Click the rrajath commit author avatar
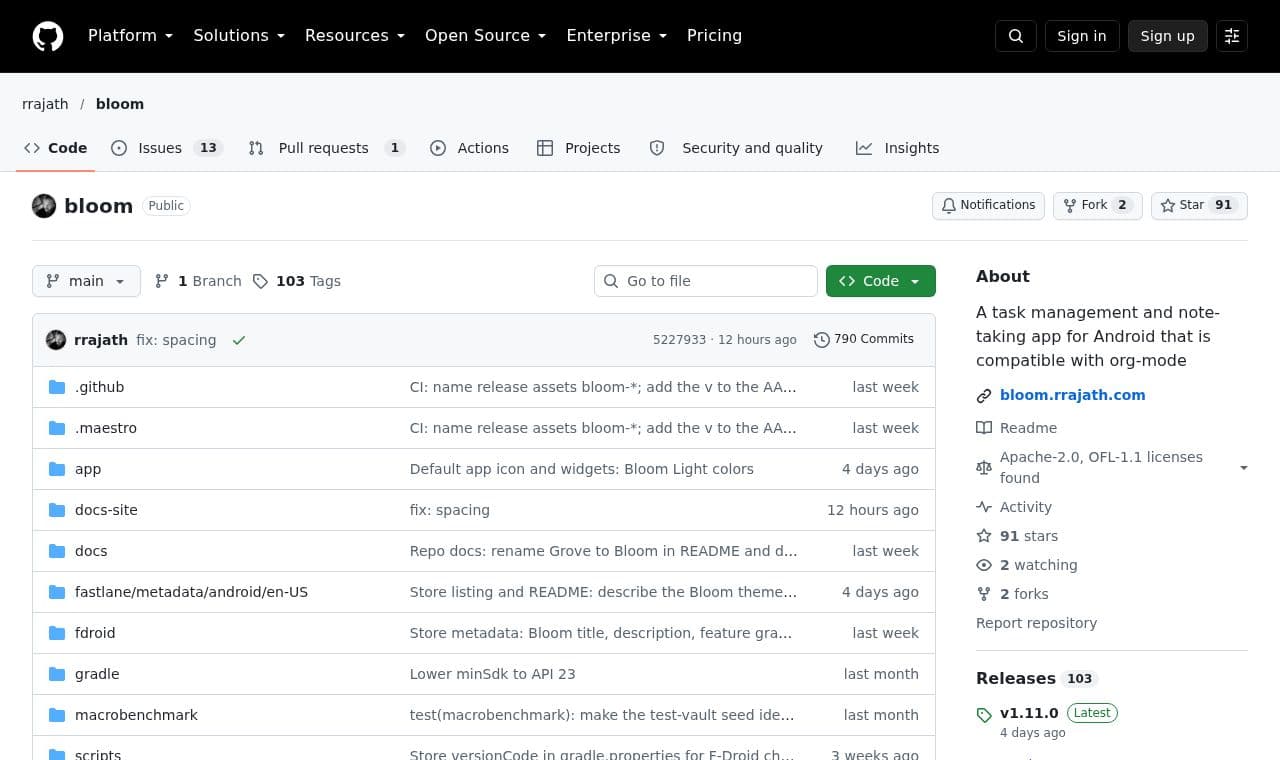1280x760 pixels. tap(56, 340)
